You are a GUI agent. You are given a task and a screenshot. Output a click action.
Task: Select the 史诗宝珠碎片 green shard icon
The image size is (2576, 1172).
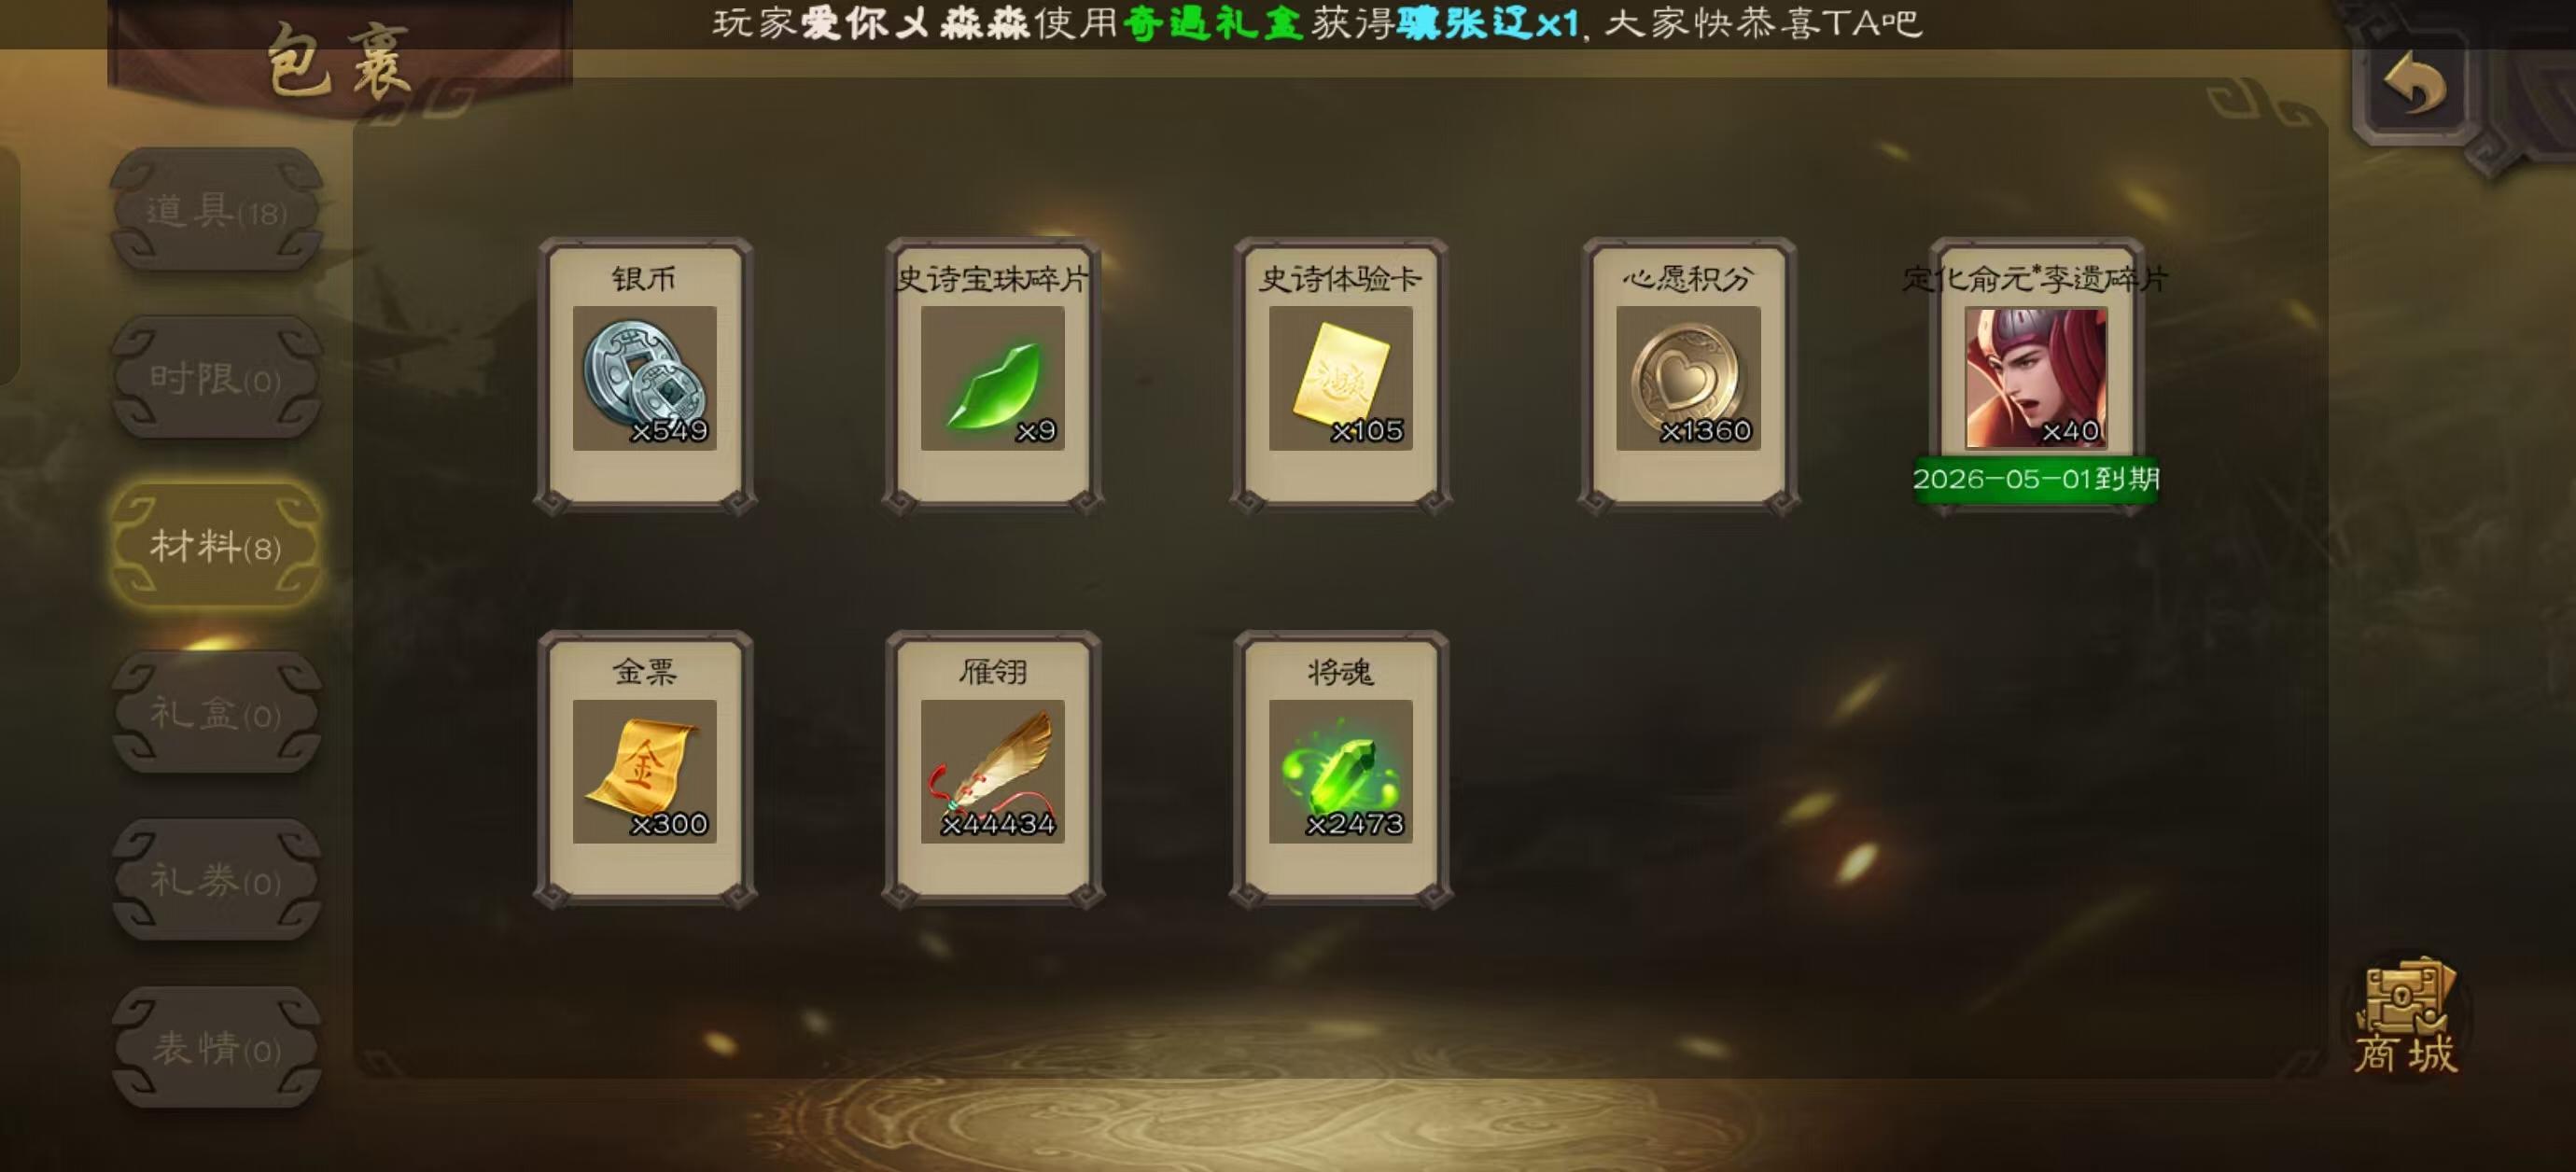(992, 378)
